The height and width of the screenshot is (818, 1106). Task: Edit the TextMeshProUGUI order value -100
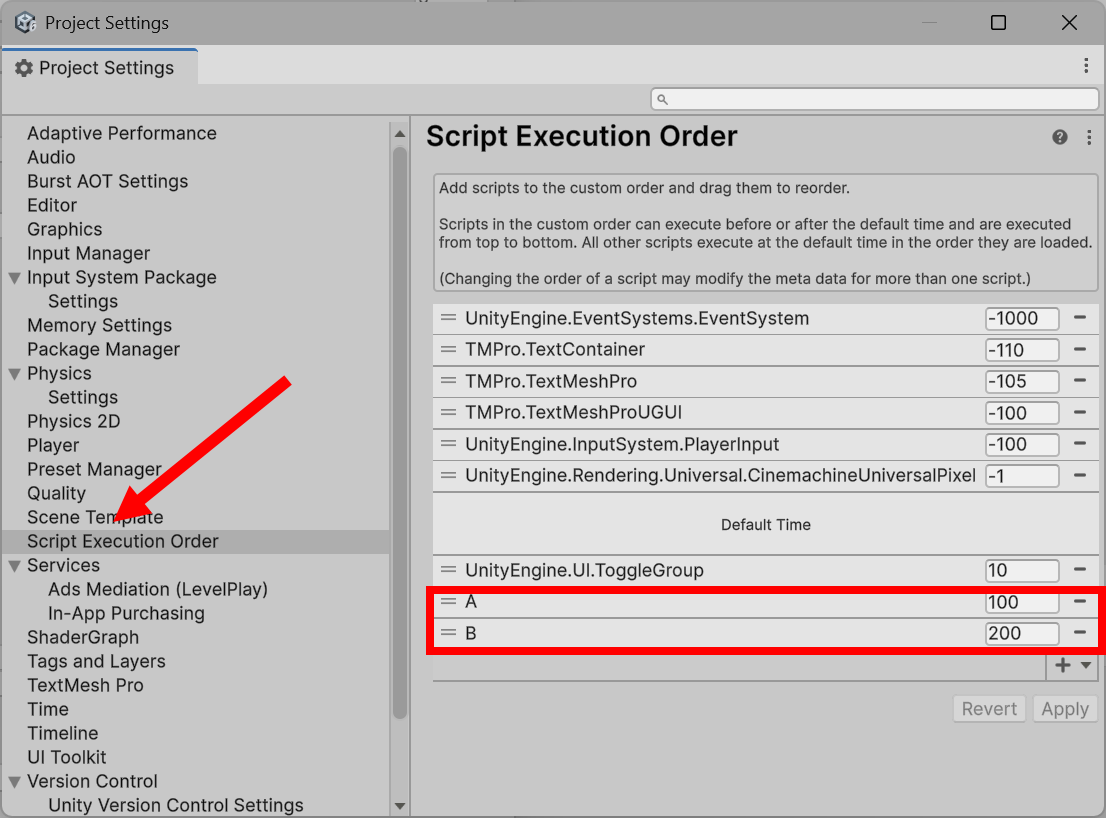click(1022, 413)
